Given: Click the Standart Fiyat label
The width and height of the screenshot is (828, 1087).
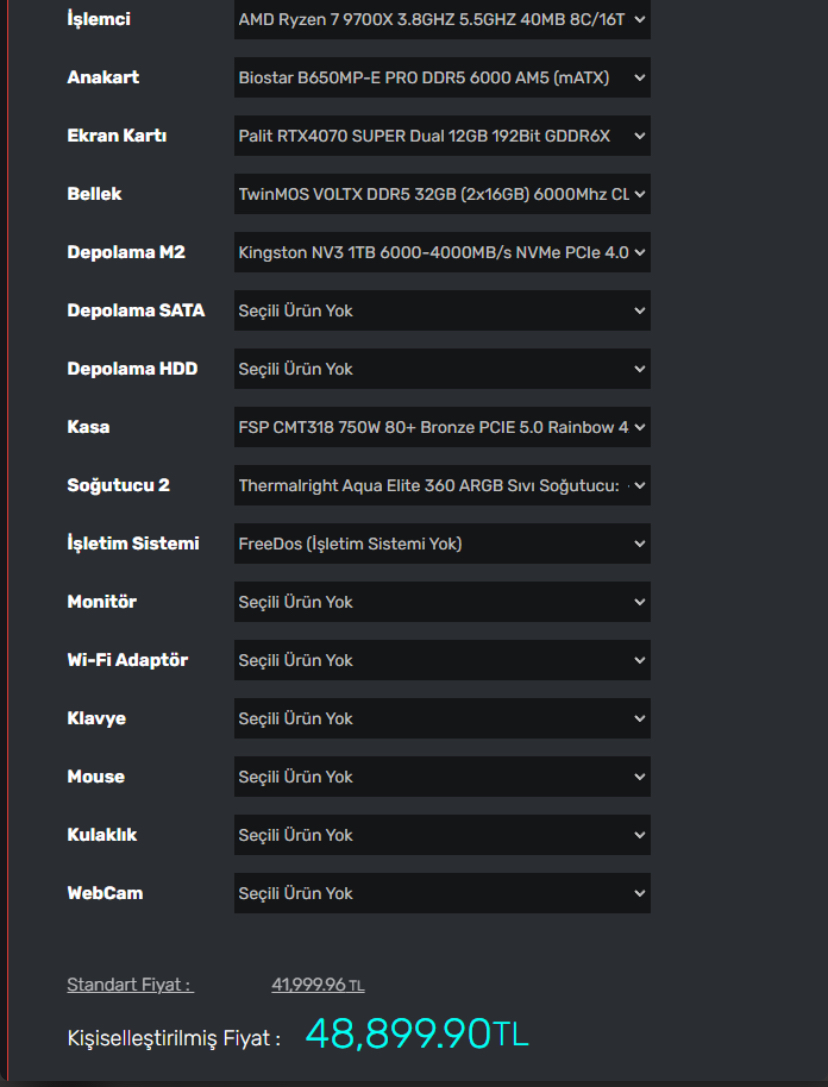Looking at the screenshot, I should 130,985.
